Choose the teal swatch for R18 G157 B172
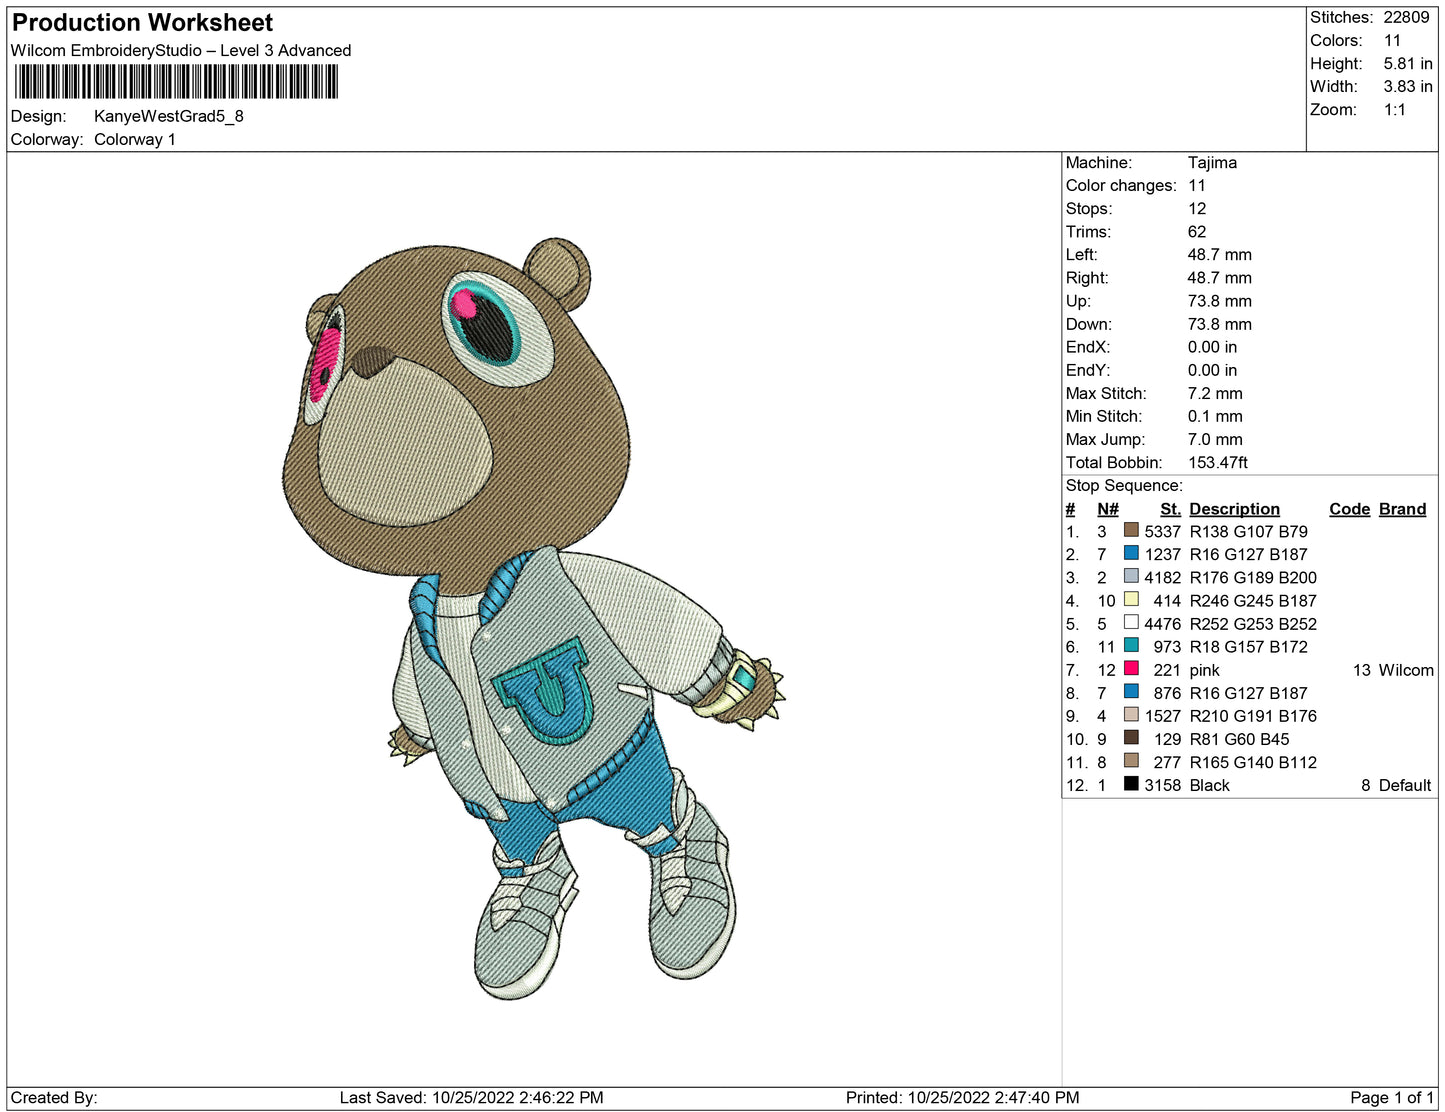The image size is (1445, 1112). (1131, 645)
